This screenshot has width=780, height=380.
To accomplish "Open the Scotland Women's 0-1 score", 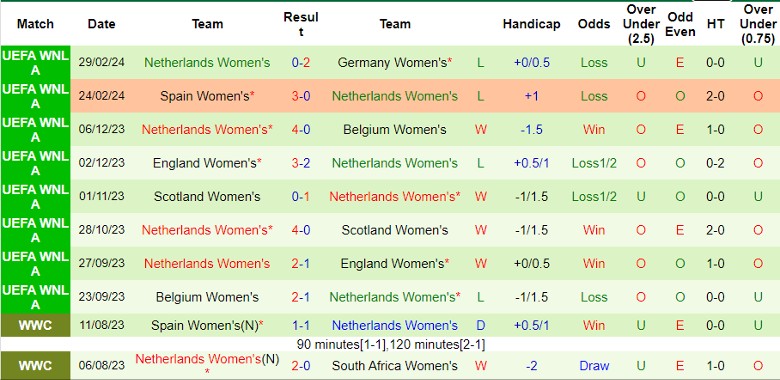I will (x=301, y=196).
